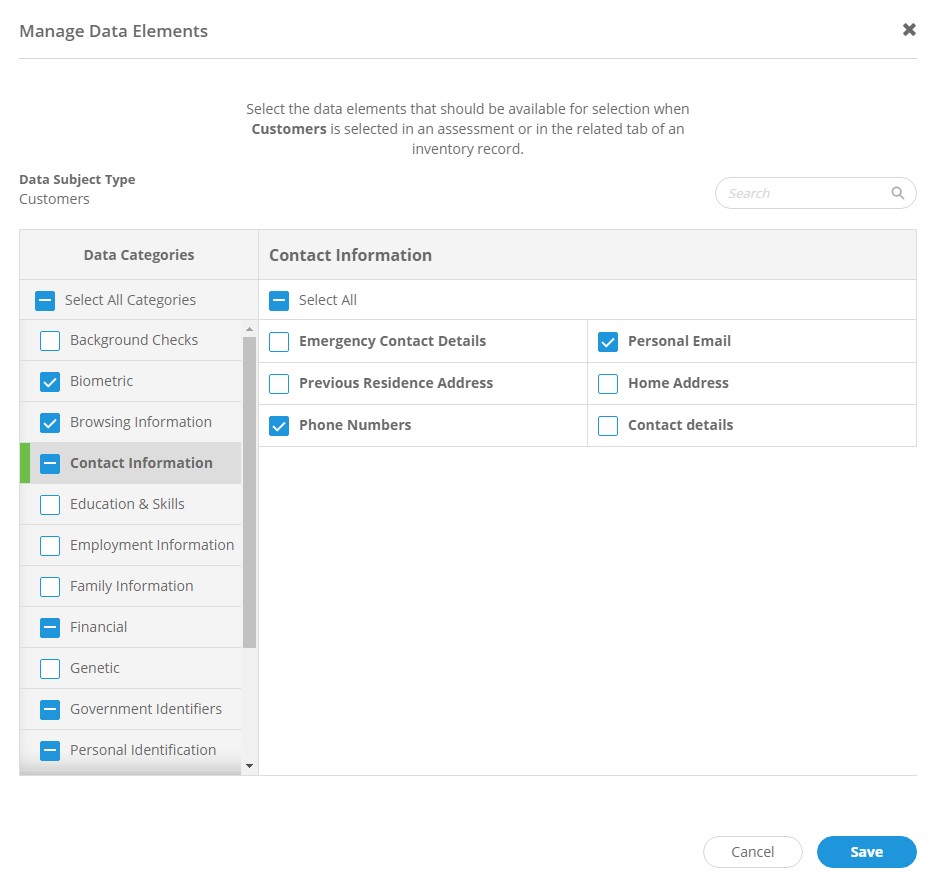
Task: Uncheck Personal Email
Action: (609, 341)
